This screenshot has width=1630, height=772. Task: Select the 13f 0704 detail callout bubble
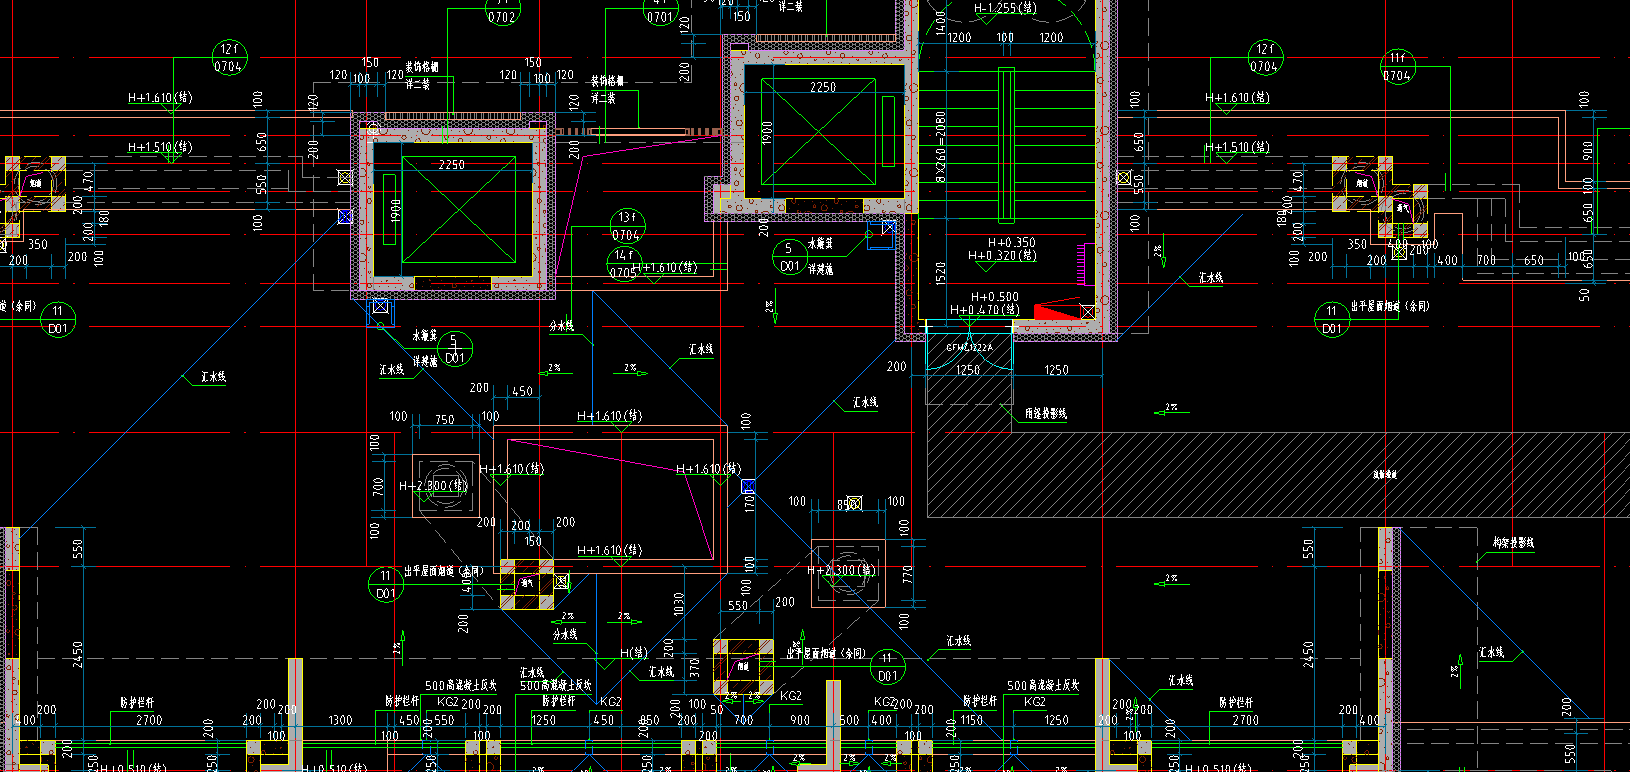click(x=626, y=226)
